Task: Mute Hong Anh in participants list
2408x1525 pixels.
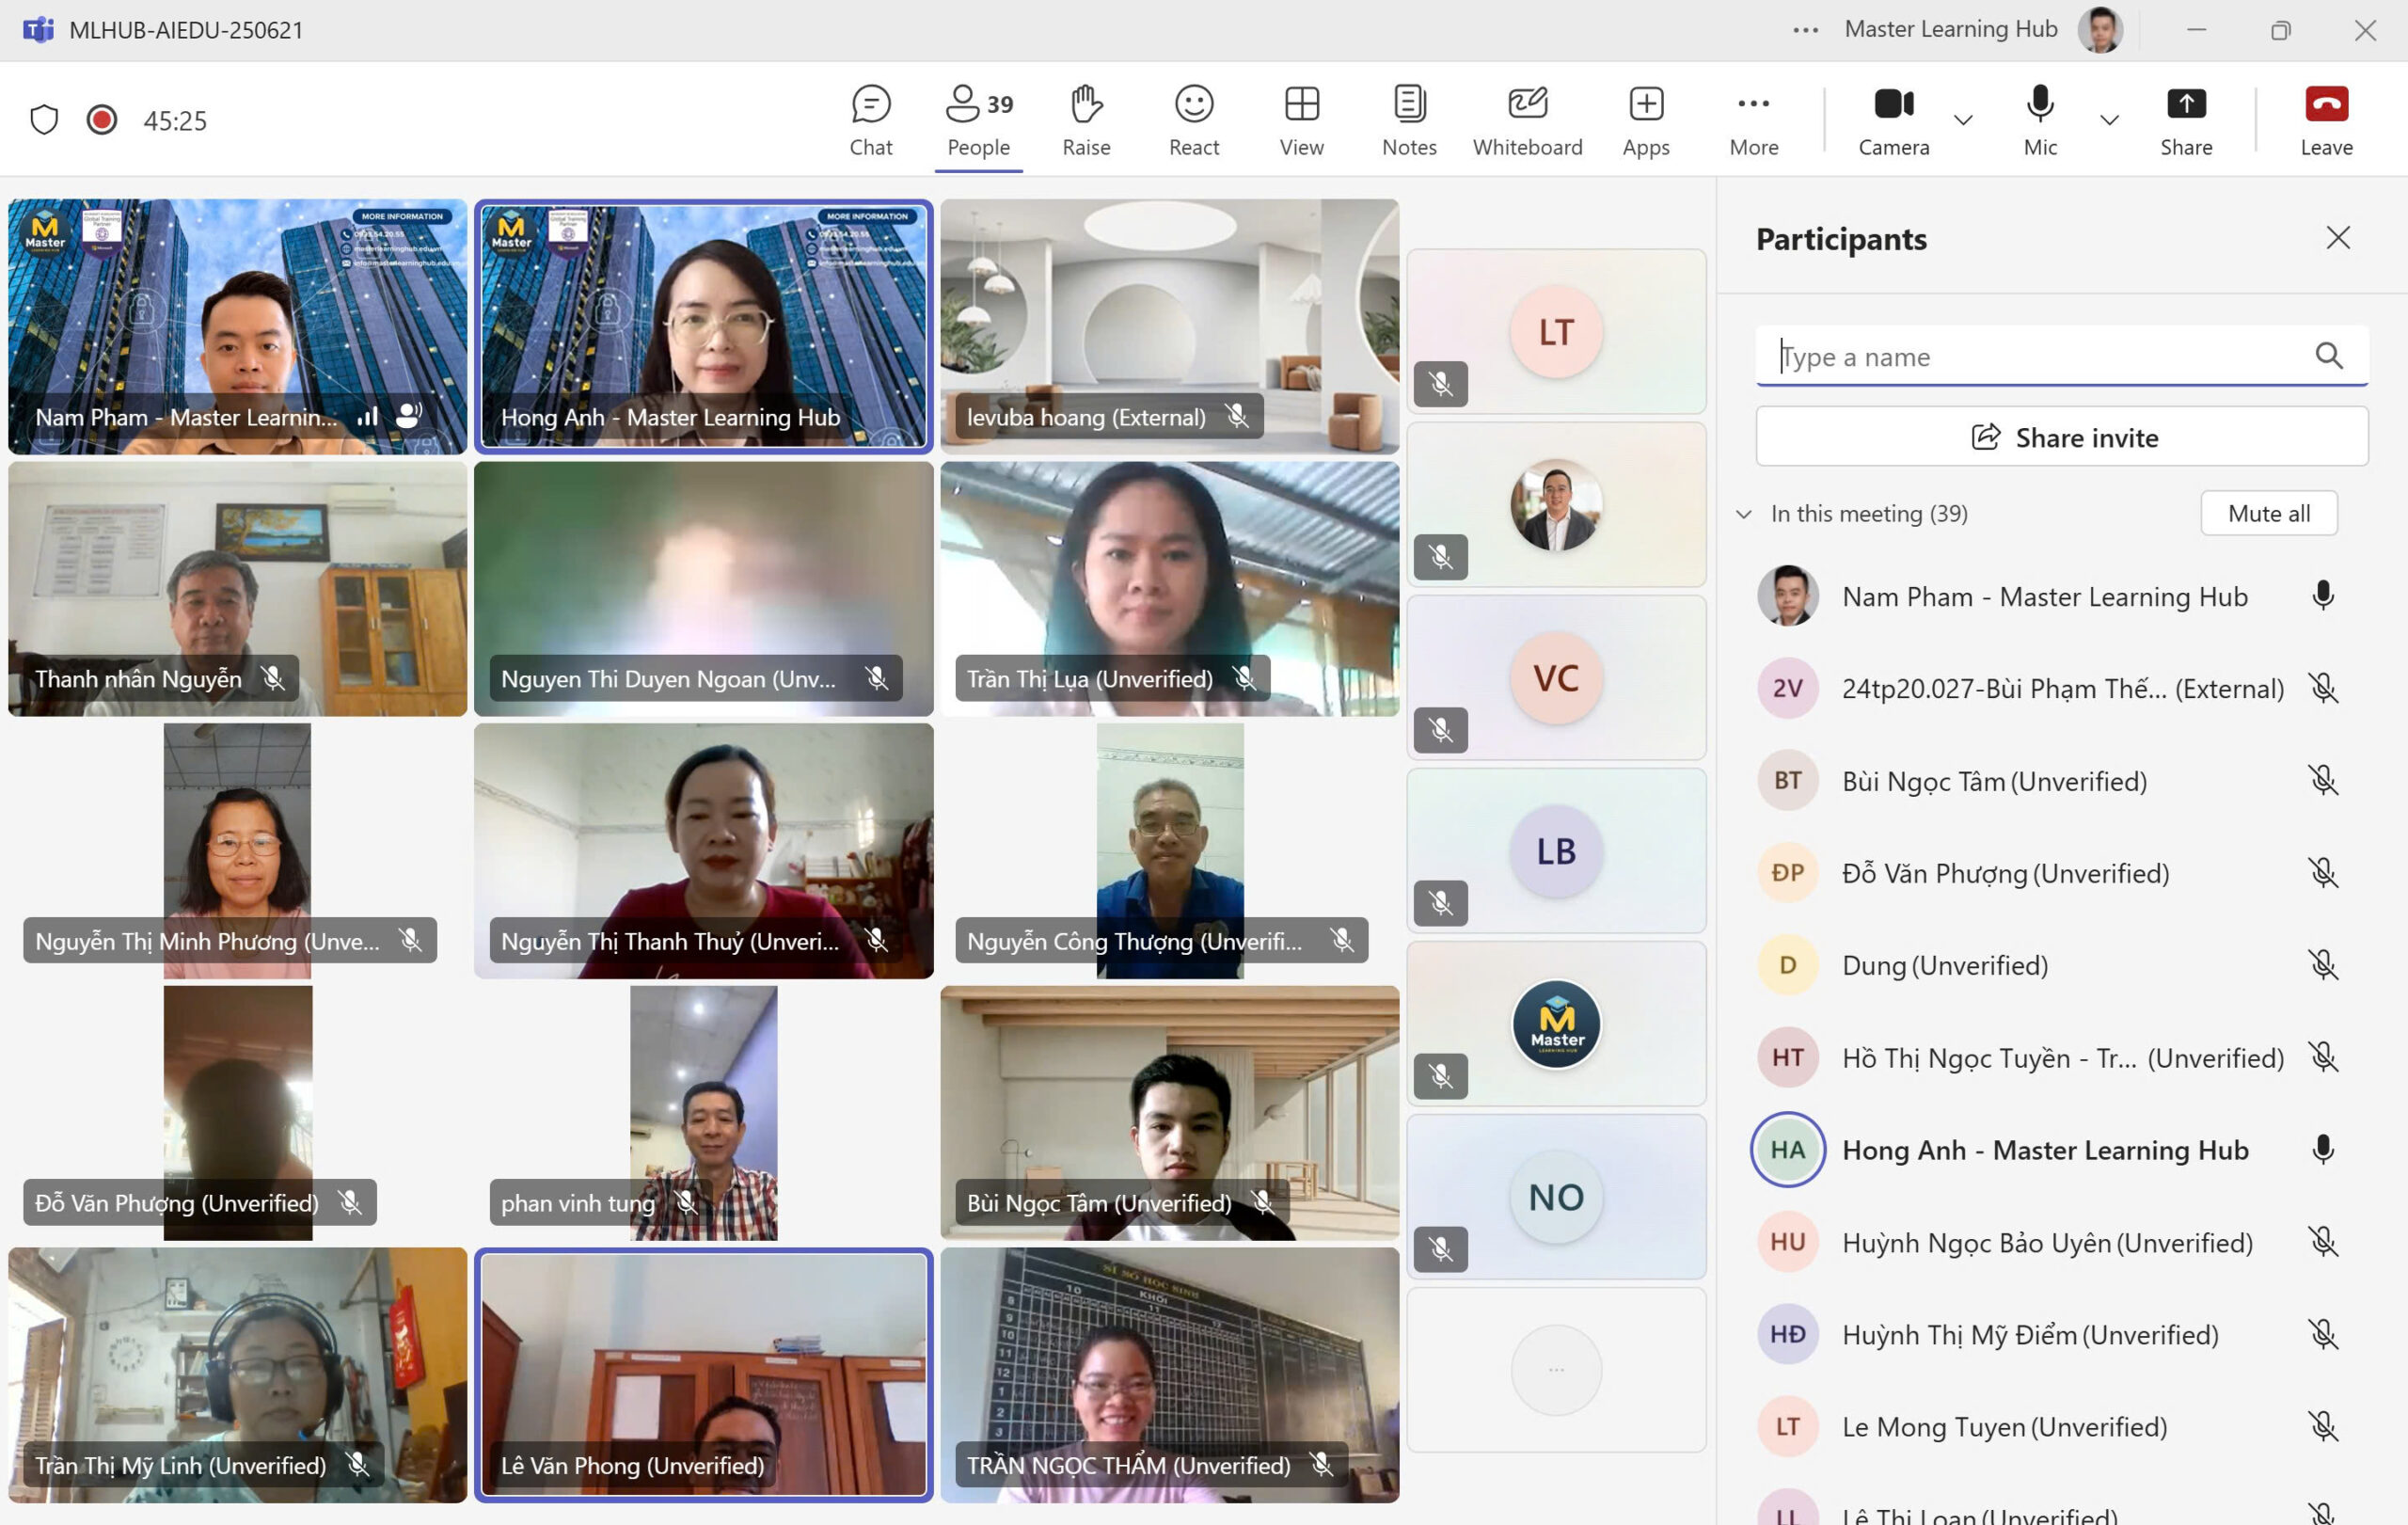Action: click(2322, 1150)
